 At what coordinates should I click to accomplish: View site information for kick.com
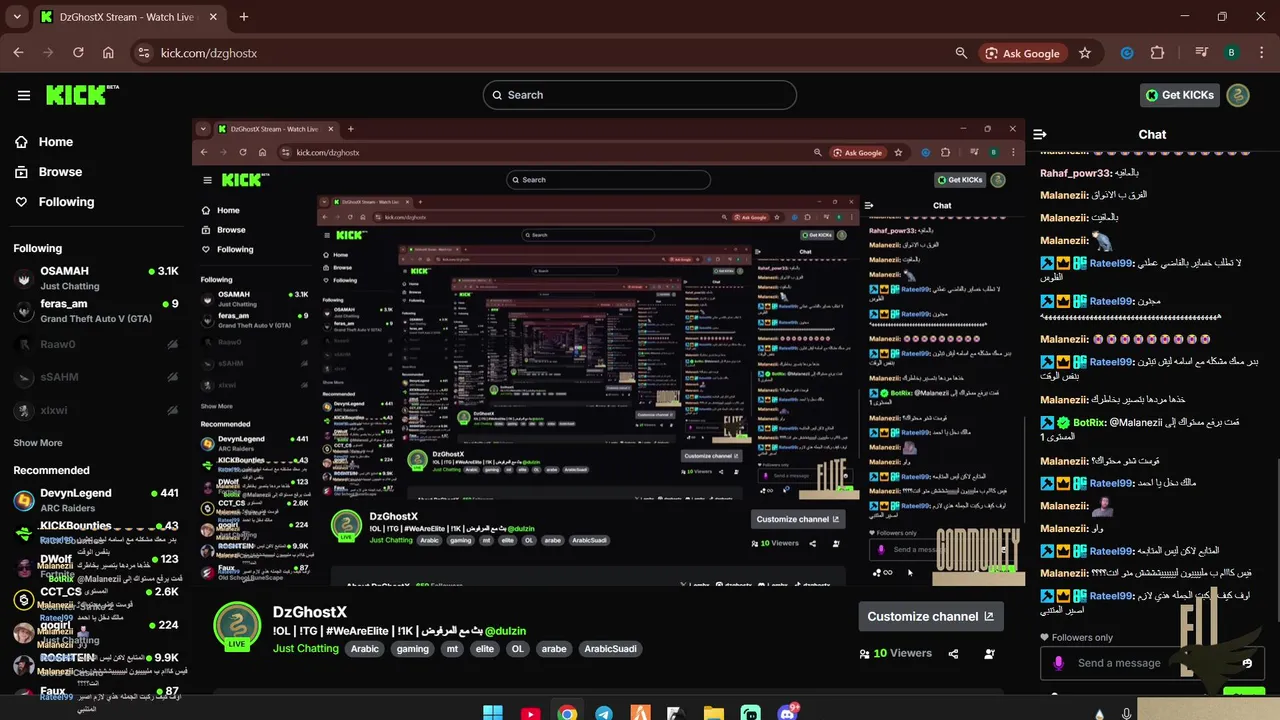tap(143, 53)
